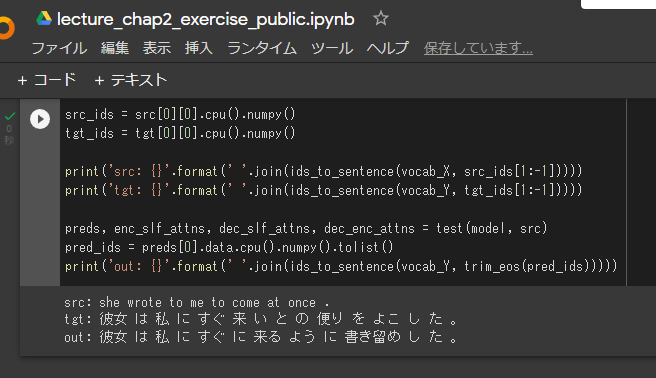Screen dimensions: 656x378
Task: Star the notebook with the star icon
Action: click(381, 18)
